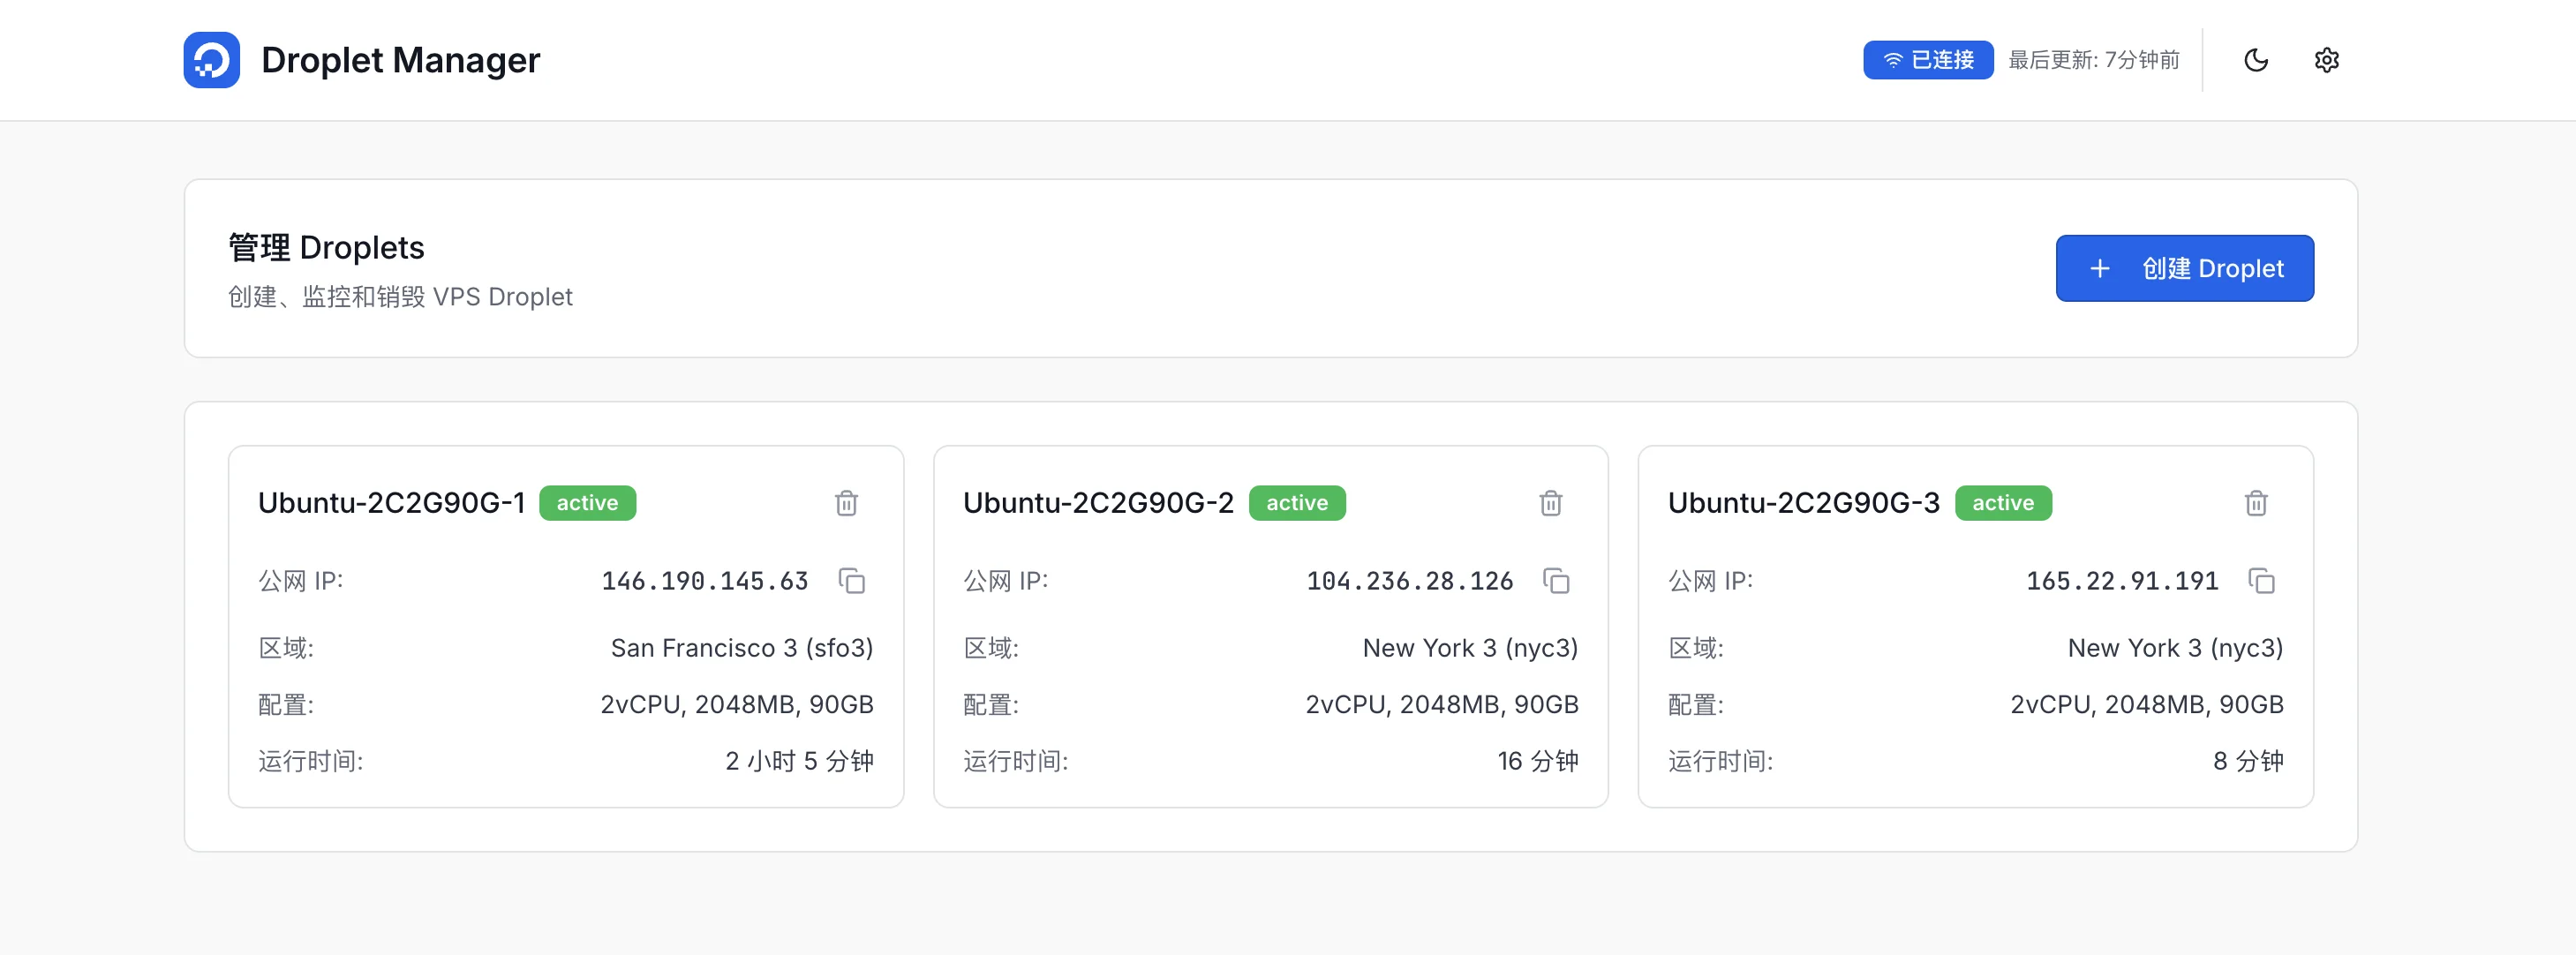Click the Droplet Manager title text

click(x=400, y=60)
